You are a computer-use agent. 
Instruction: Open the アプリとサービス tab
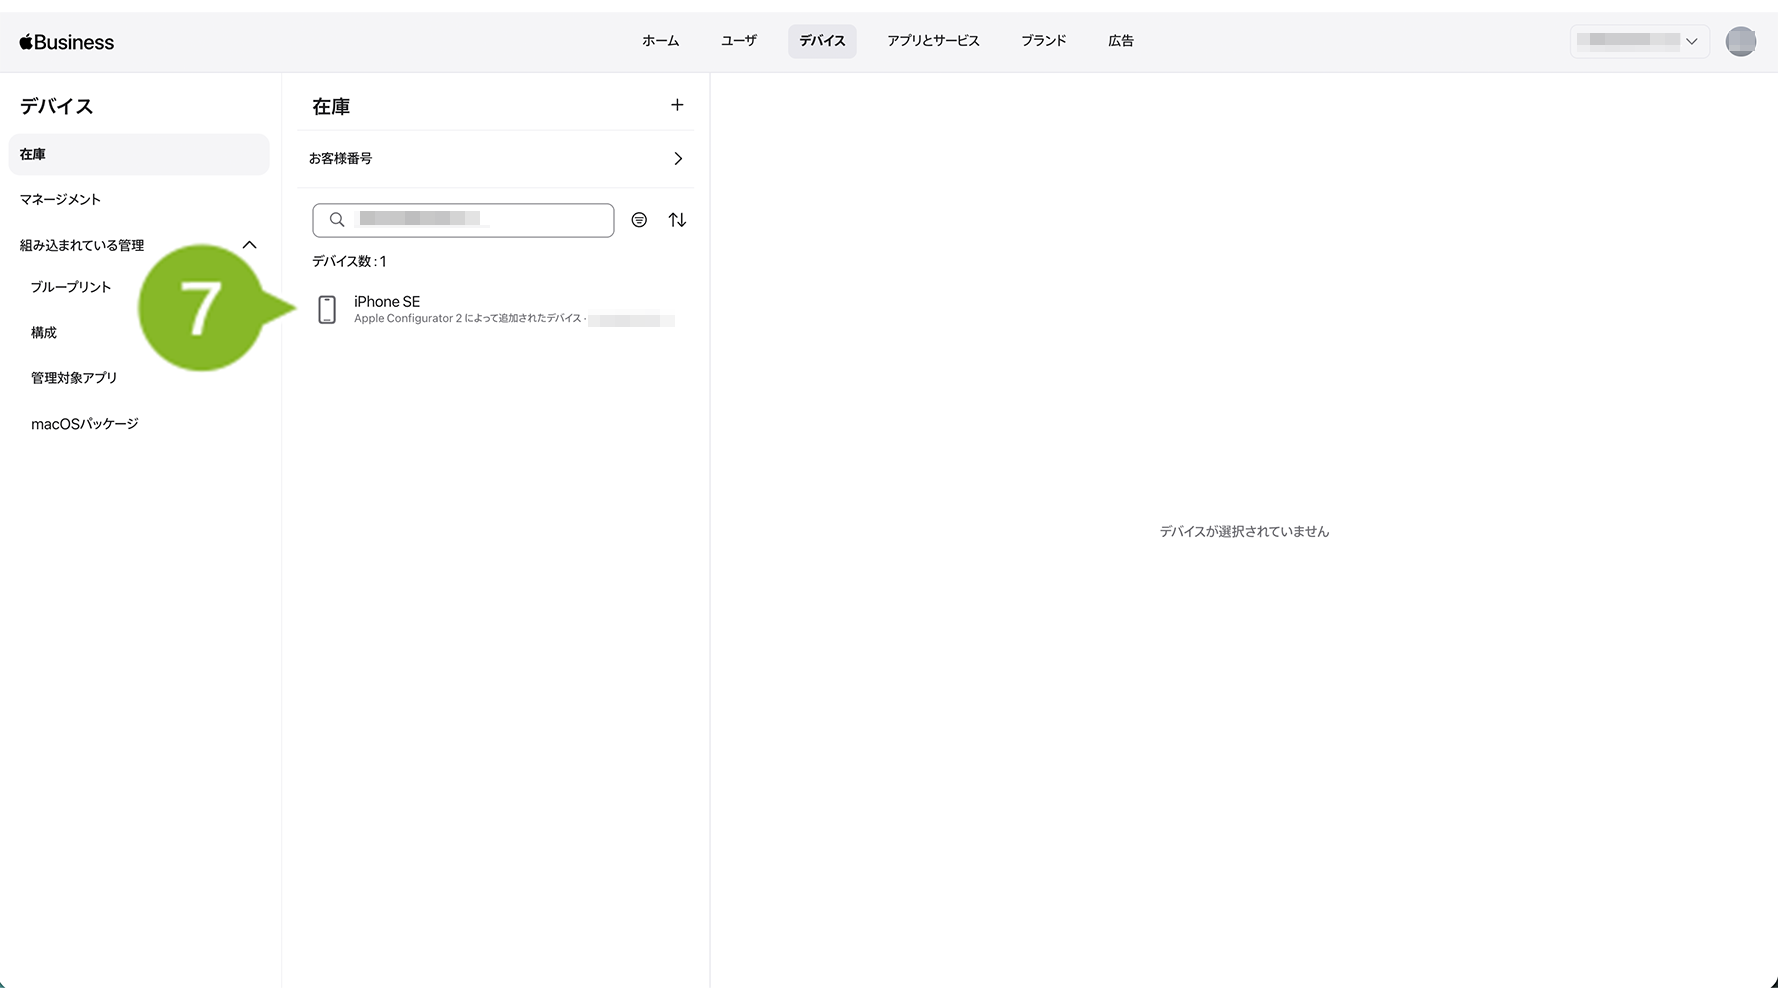[x=933, y=41]
